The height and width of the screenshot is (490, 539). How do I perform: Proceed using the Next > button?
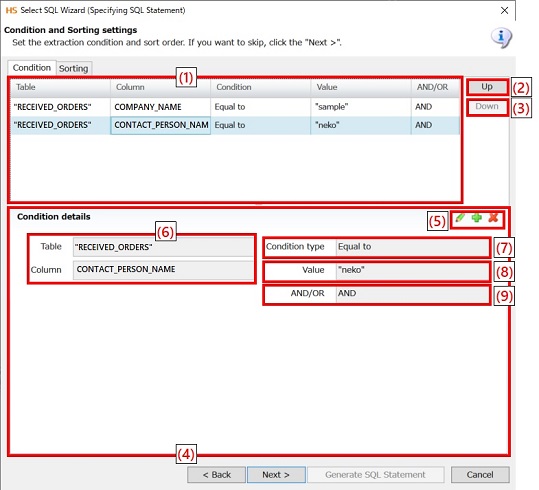coord(276,475)
